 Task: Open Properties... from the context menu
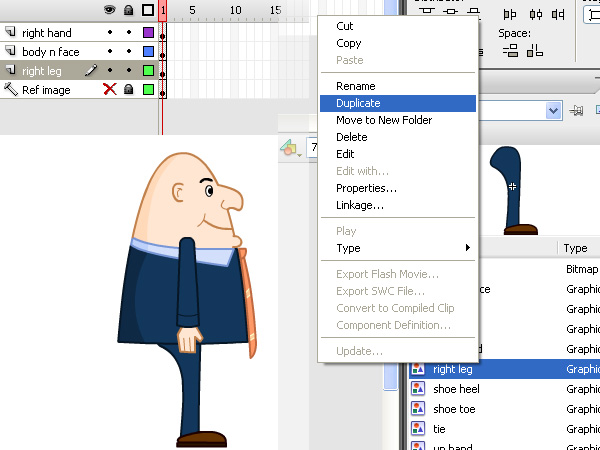click(366, 188)
